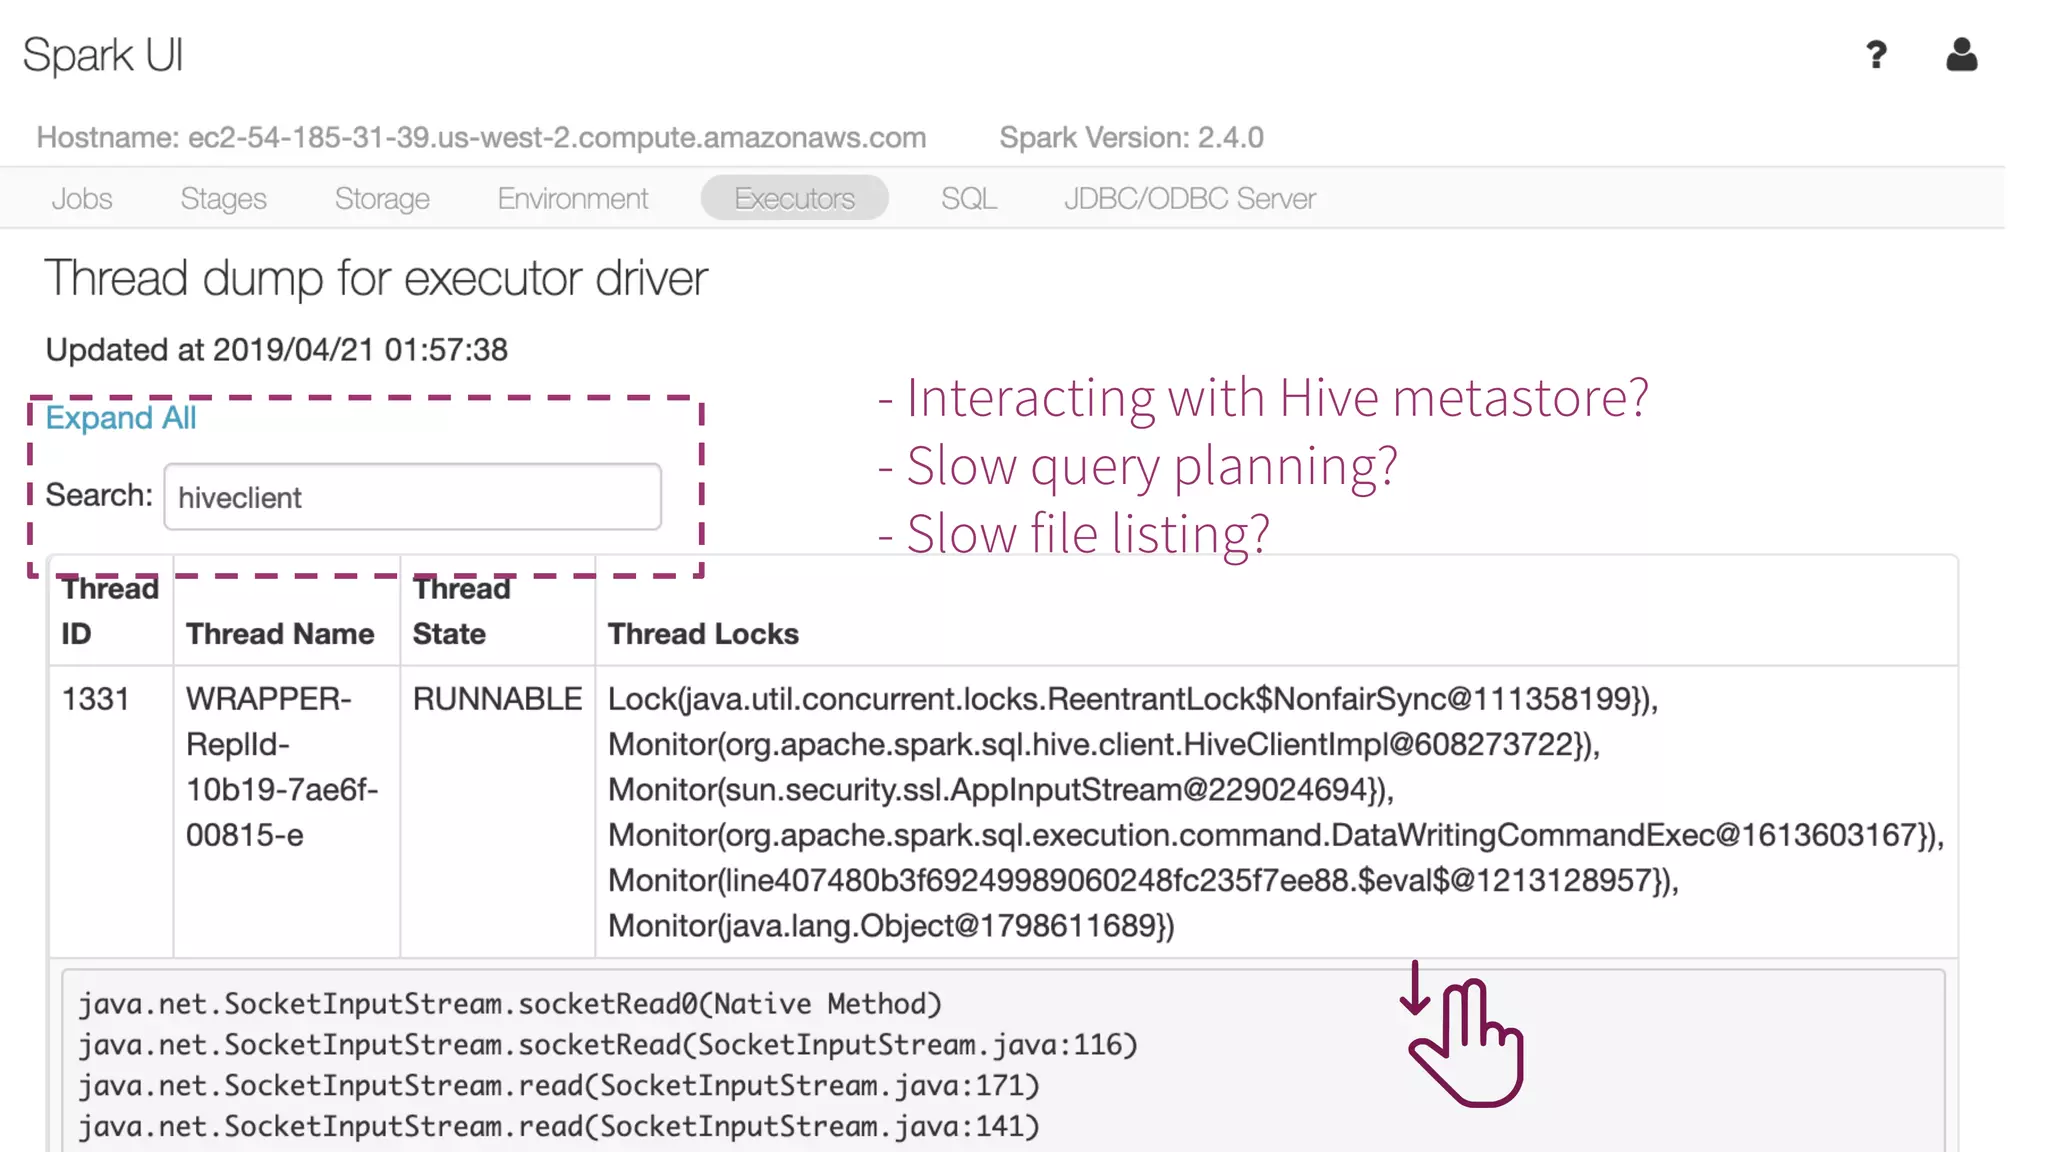Click the SocketInputStream.java:141 stack line

(x=559, y=1127)
